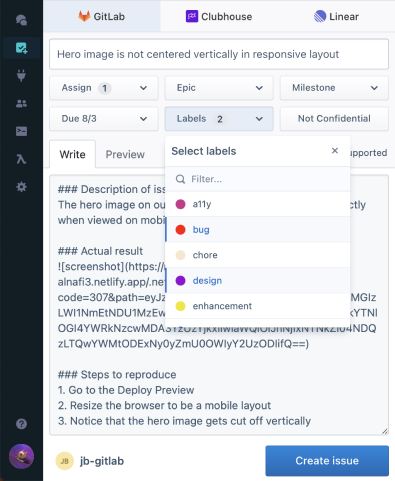
Task: Toggle the enhancement label
Action: 257,306
